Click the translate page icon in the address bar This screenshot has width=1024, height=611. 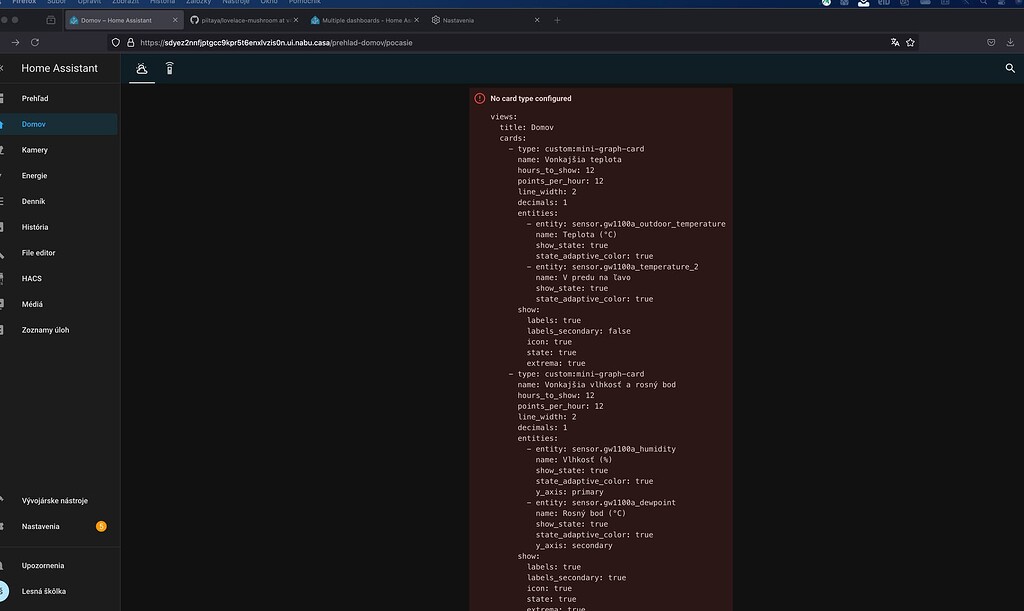894,42
